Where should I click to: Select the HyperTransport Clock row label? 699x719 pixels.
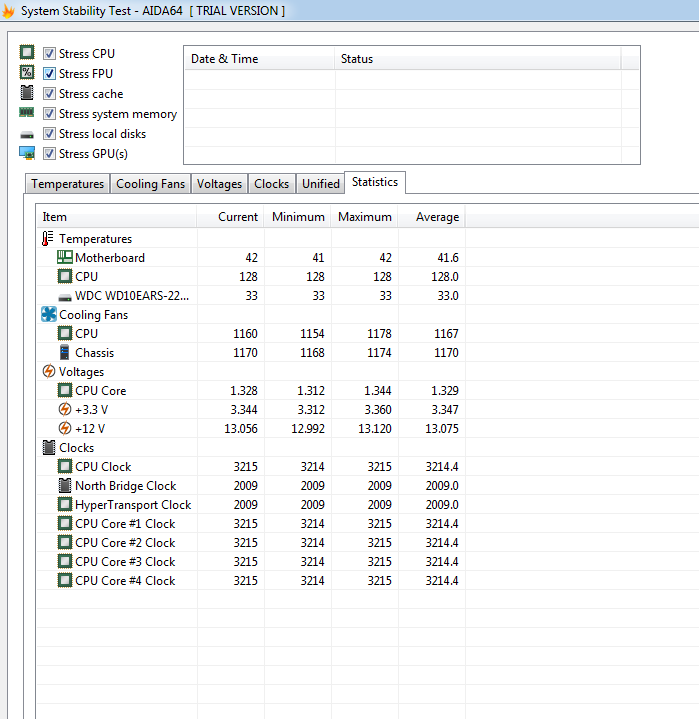pyautogui.click(x=133, y=505)
